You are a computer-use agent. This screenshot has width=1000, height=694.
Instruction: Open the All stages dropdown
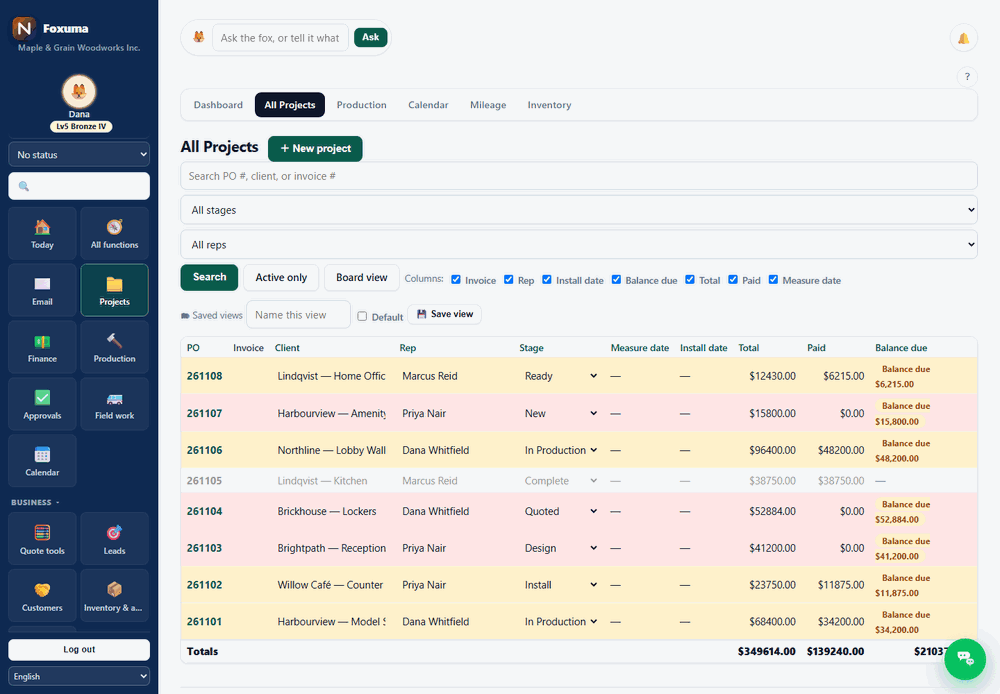579,210
